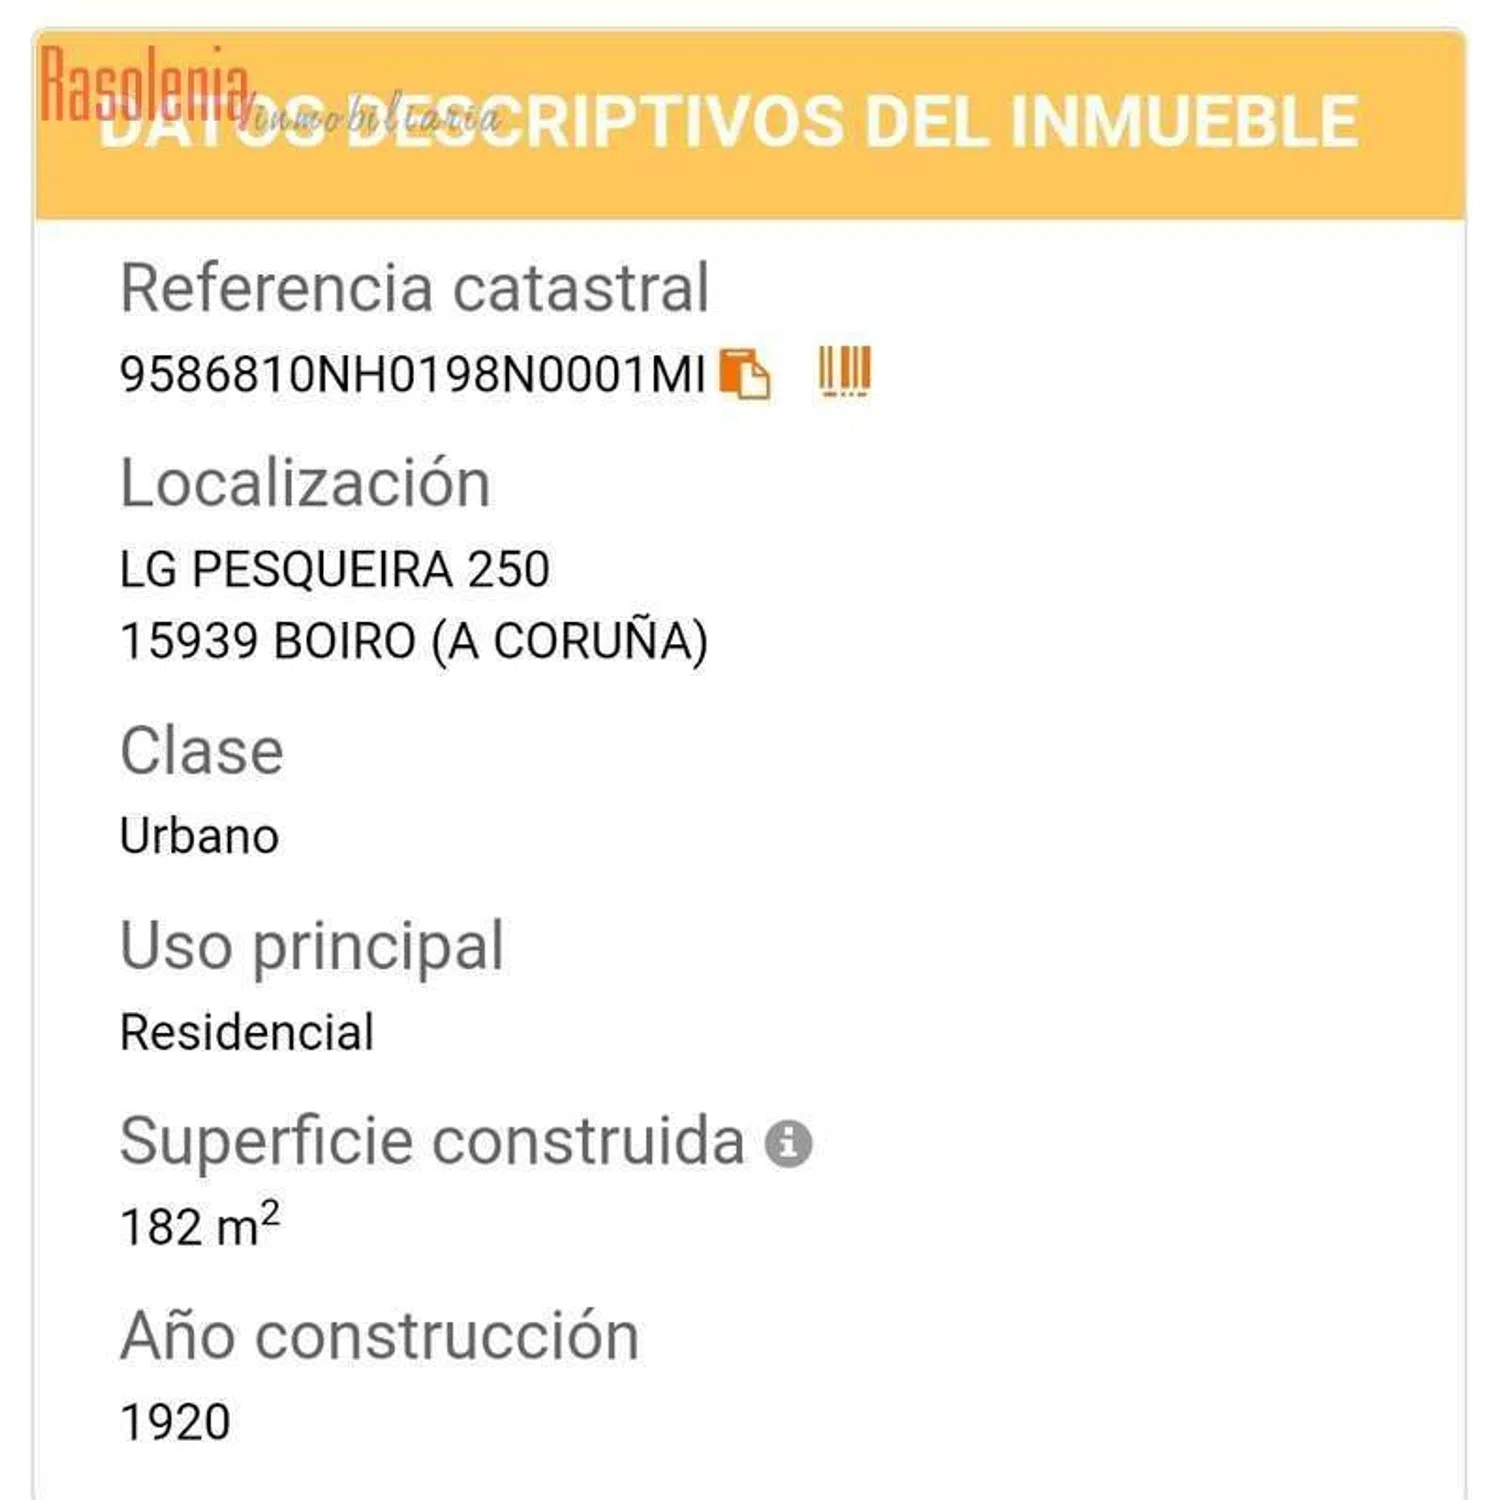Select the Urbano class value
This screenshot has width=1502, height=1500.
coord(199,836)
